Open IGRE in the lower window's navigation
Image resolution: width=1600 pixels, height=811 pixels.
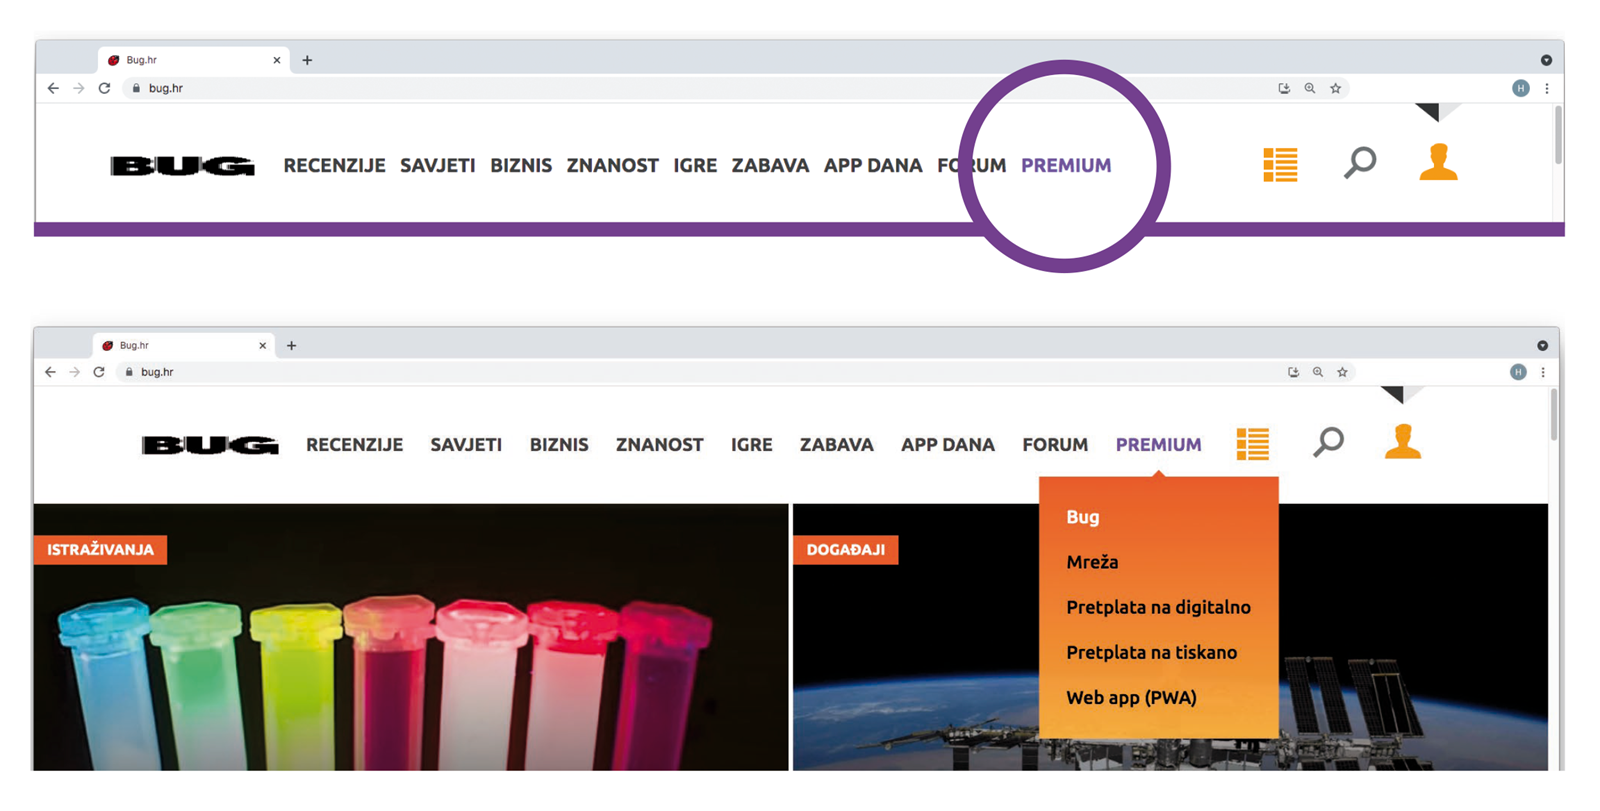click(752, 445)
